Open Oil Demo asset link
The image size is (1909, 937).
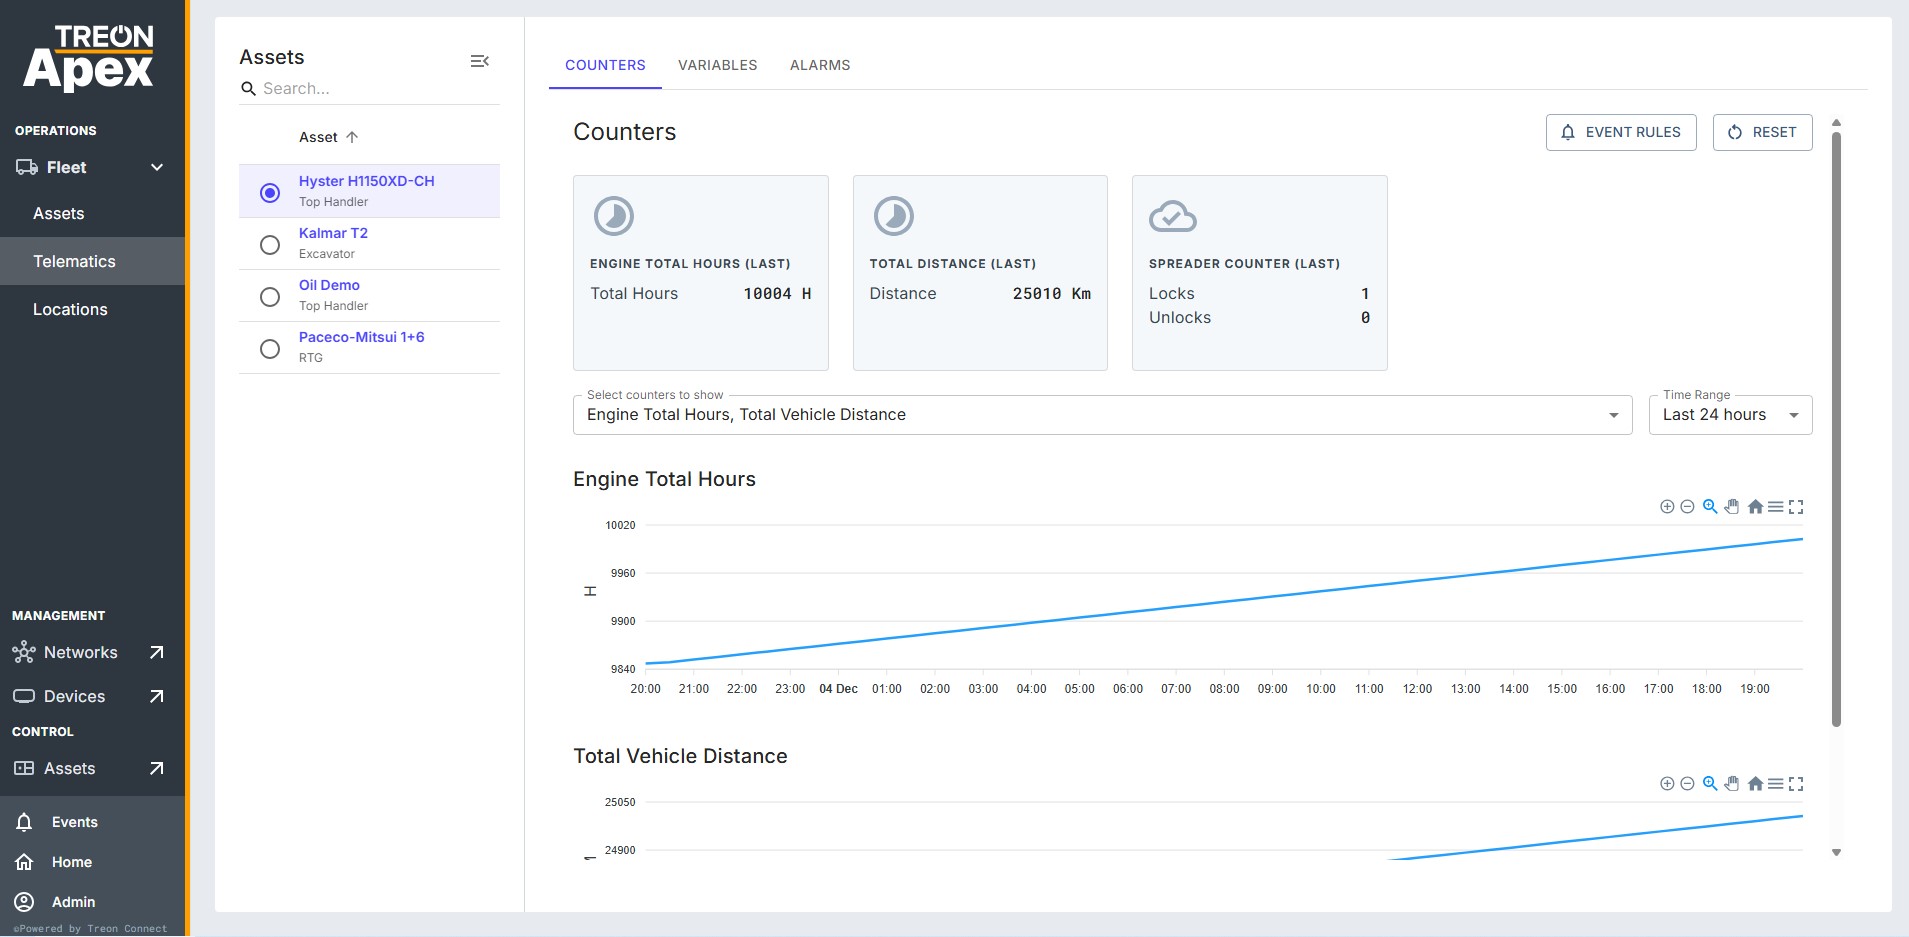point(329,285)
